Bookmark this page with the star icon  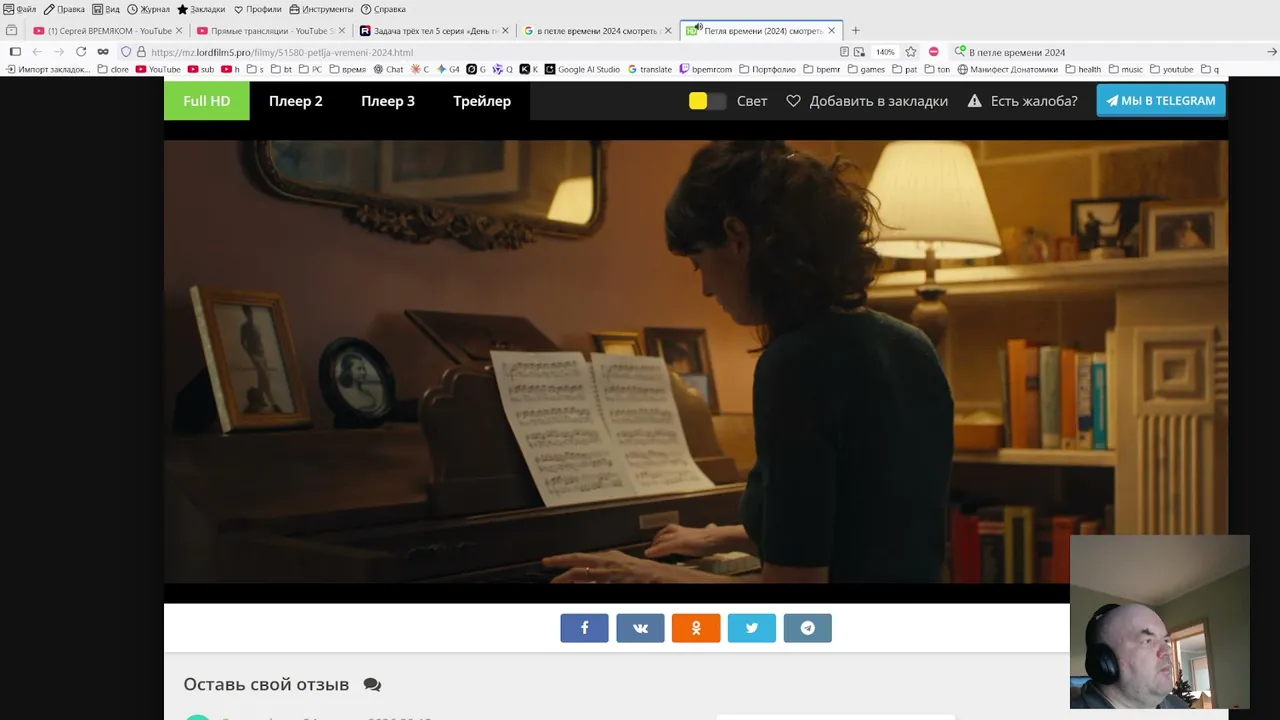(x=911, y=52)
